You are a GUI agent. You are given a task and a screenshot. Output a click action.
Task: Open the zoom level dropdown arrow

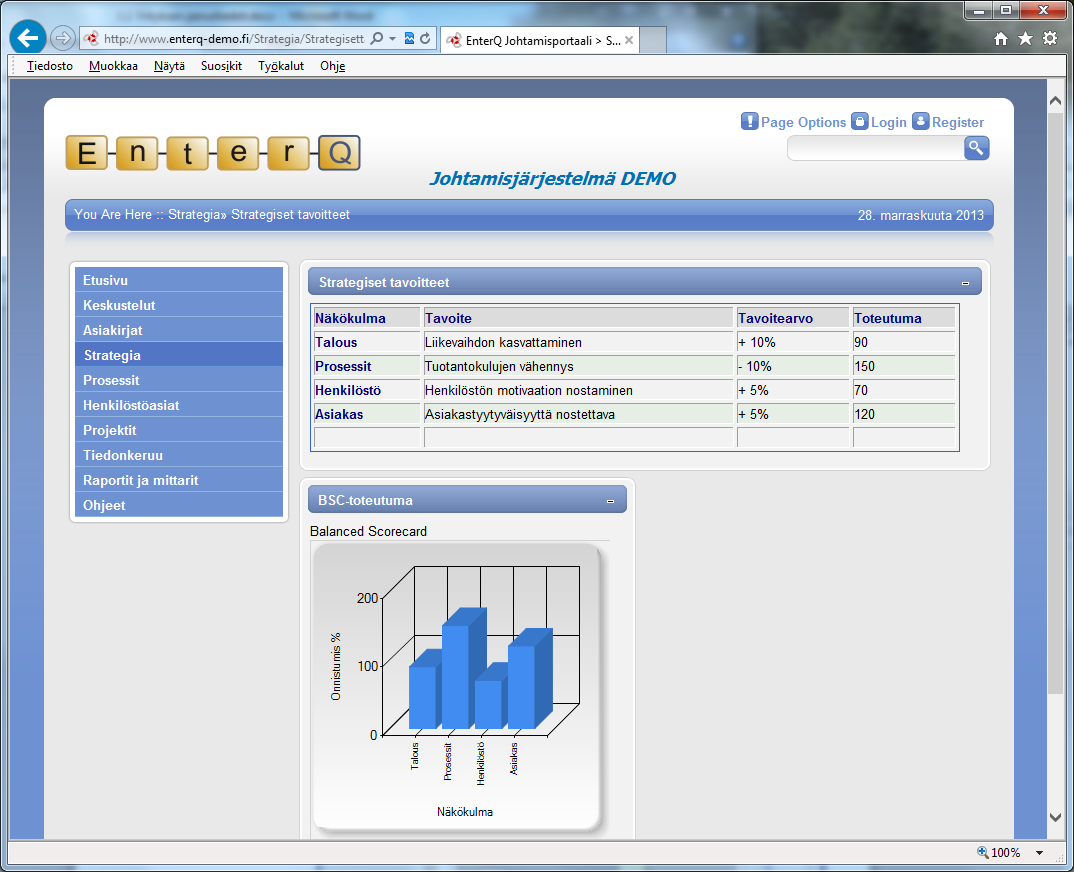[1040, 853]
